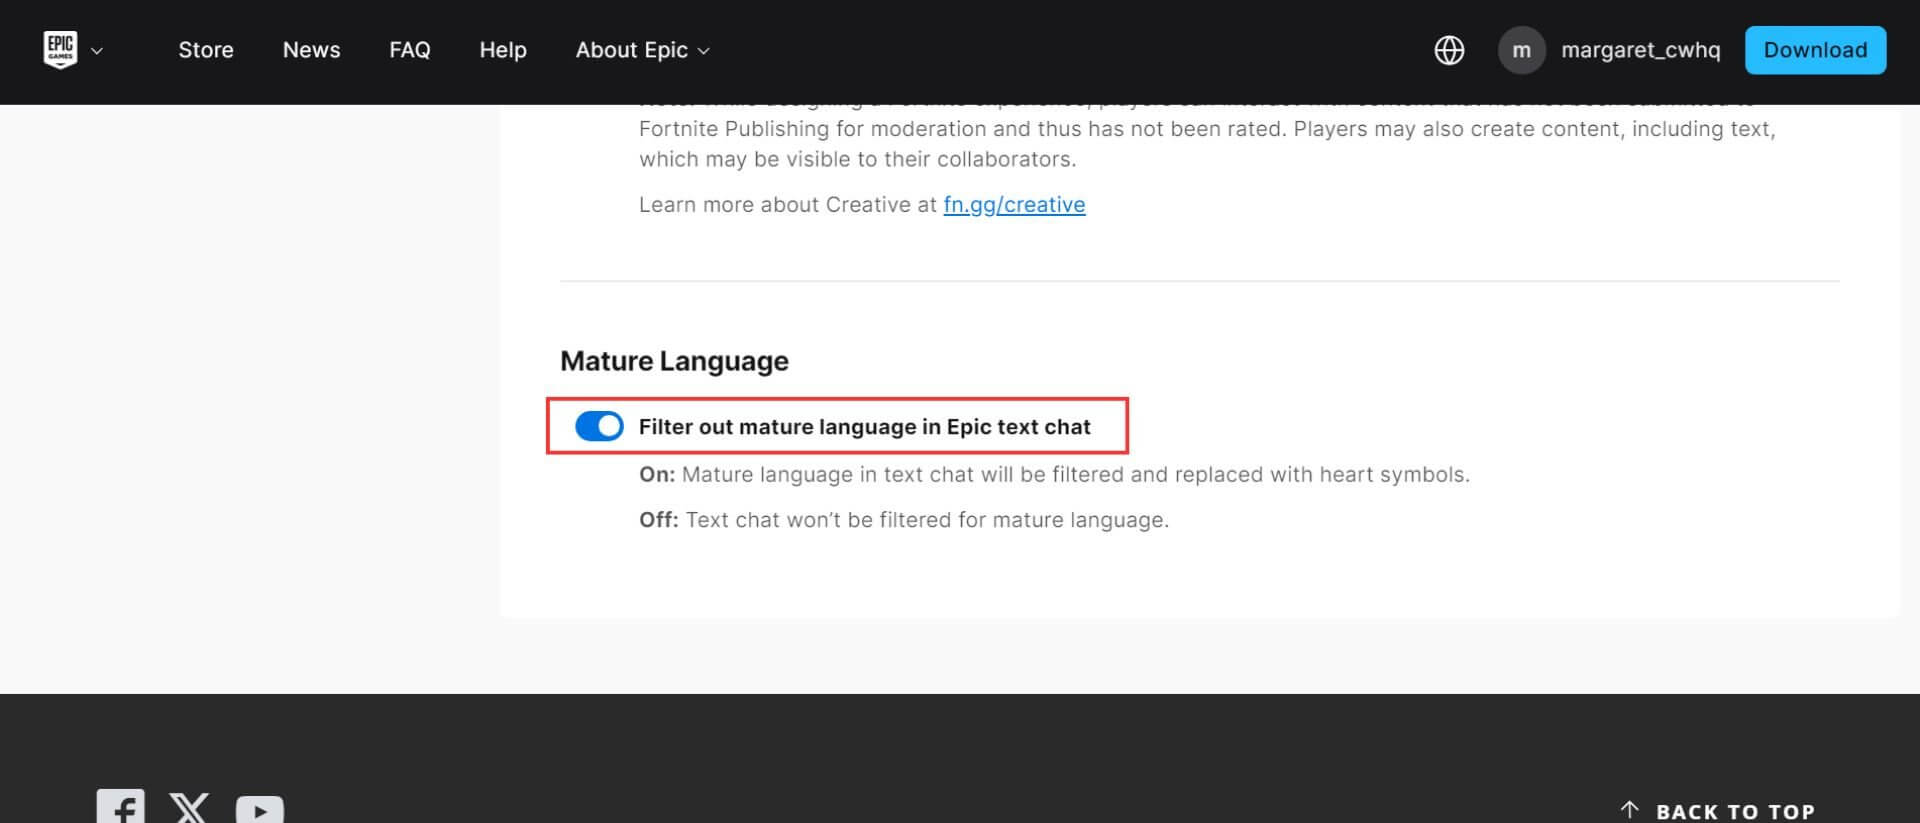
Task: Select Help in the navigation bar
Action: click(x=502, y=50)
